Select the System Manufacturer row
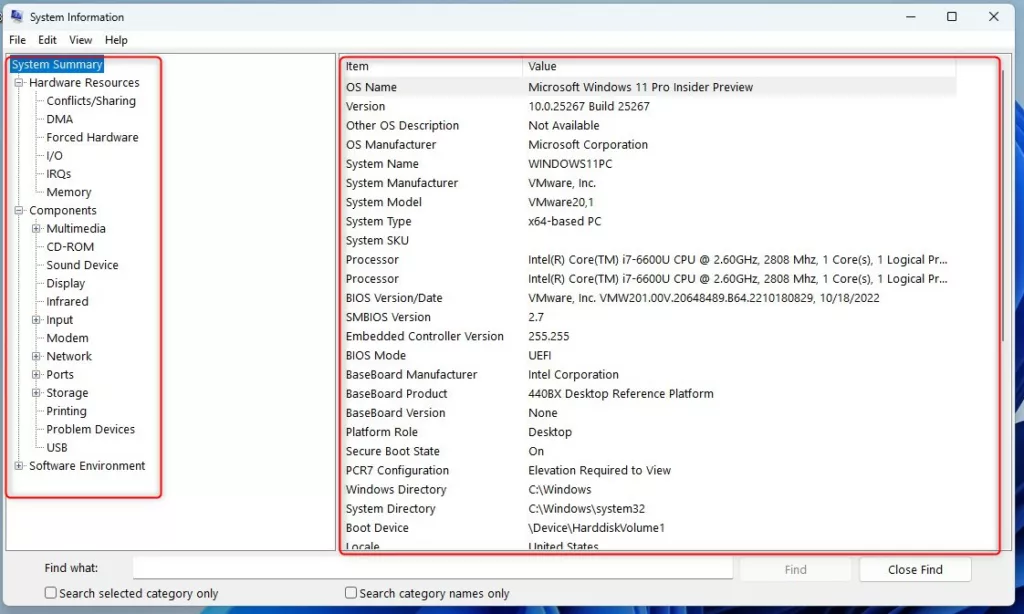 (649, 183)
